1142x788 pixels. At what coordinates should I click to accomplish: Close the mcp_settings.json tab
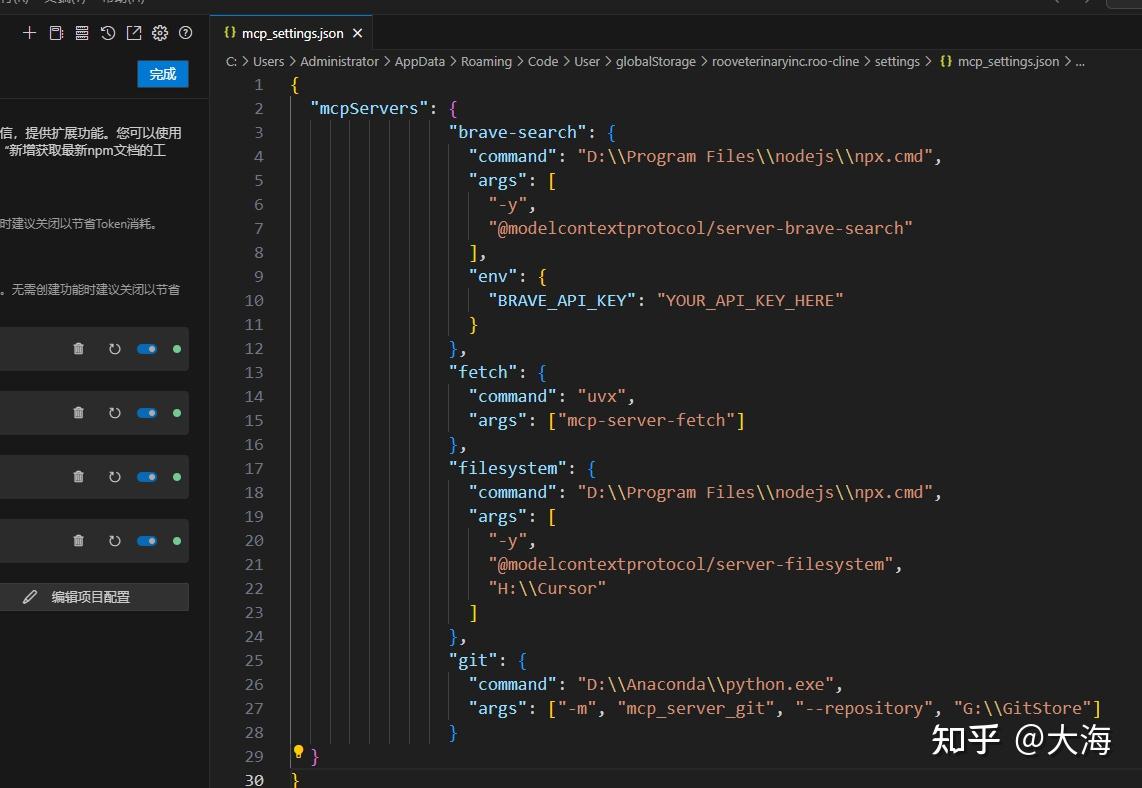357,33
